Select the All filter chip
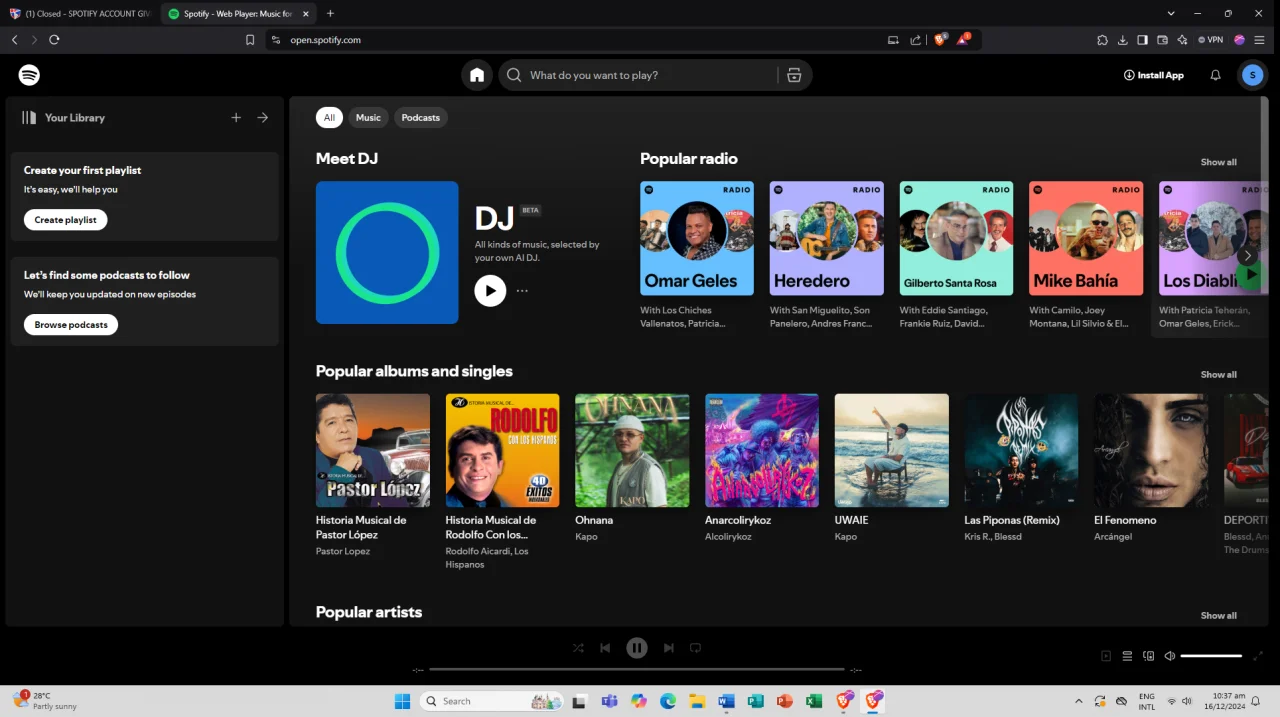The width and height of the screenshot is (1280, 717). click(329, 117)
